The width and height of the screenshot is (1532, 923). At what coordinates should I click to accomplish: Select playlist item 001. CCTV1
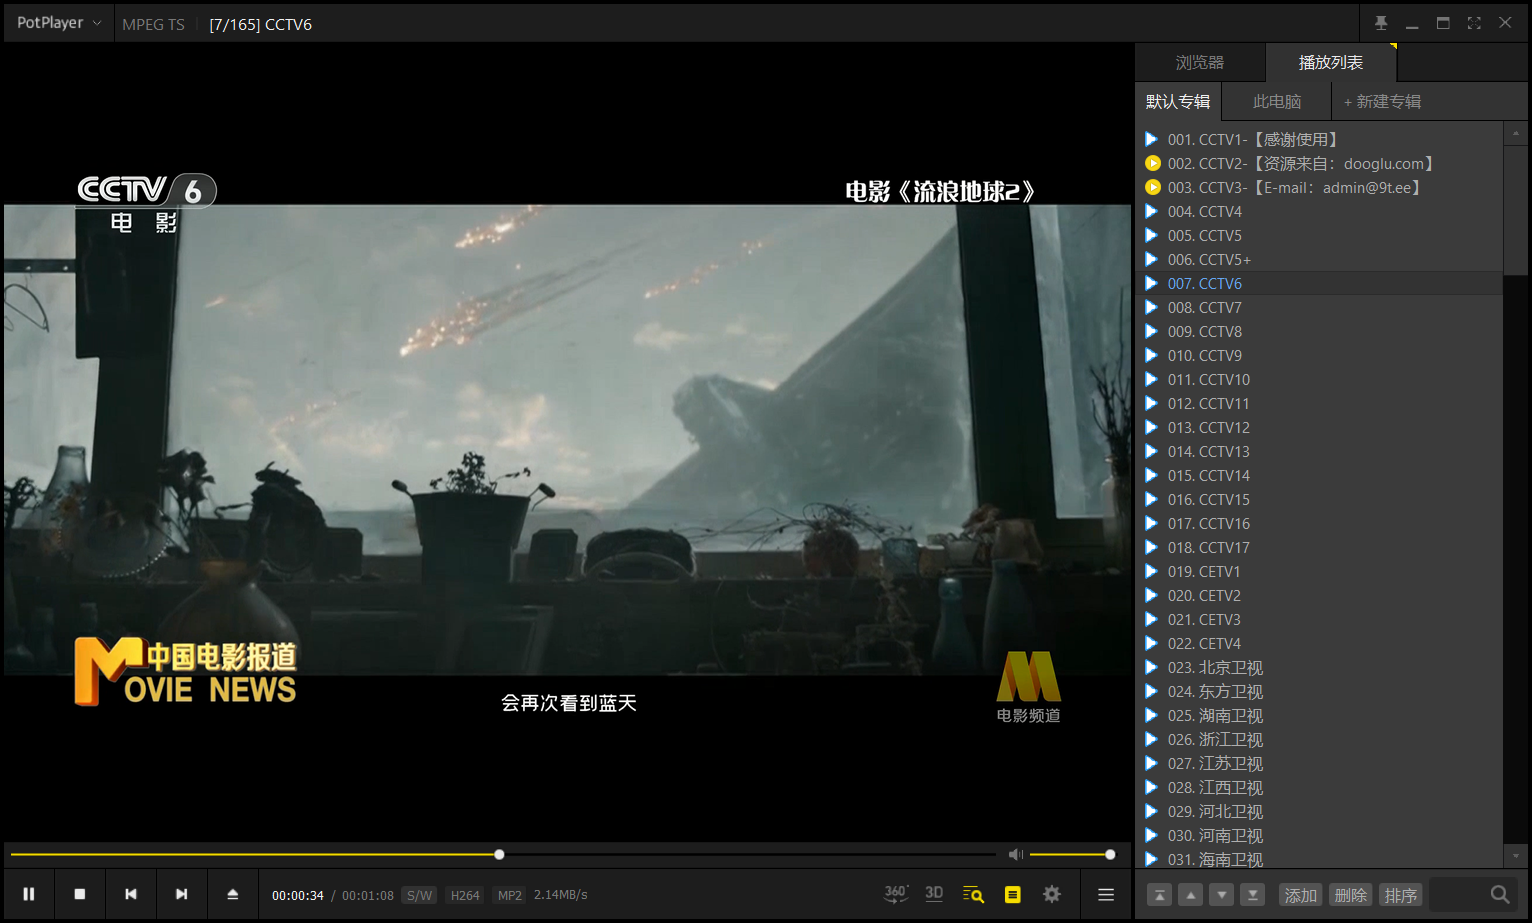[1320, 139]
